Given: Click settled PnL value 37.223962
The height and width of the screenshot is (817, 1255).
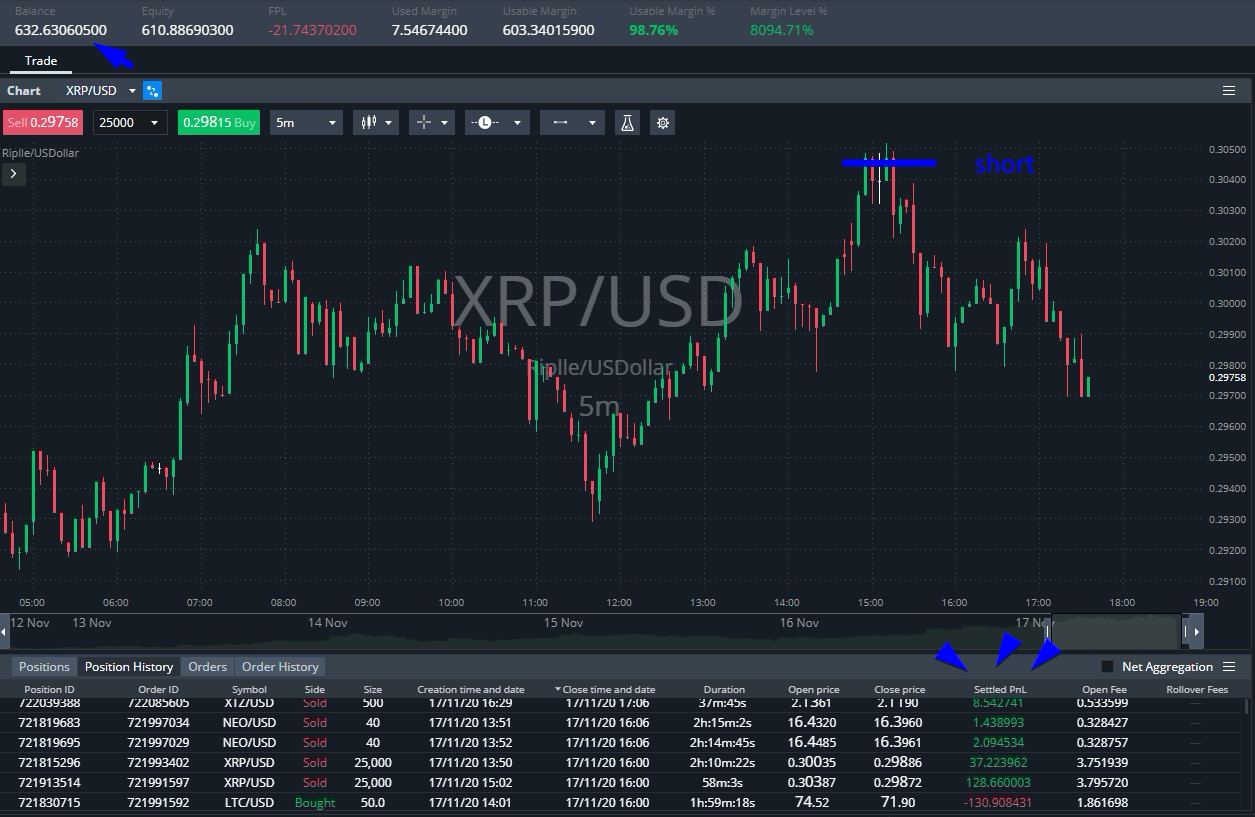Looking at the screenshot, I should [1000, 762].
